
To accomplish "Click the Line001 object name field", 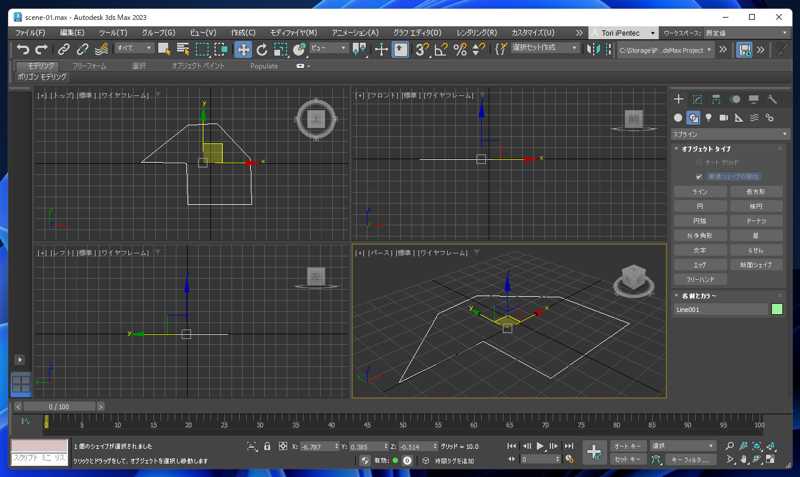I will coord(721,309).
